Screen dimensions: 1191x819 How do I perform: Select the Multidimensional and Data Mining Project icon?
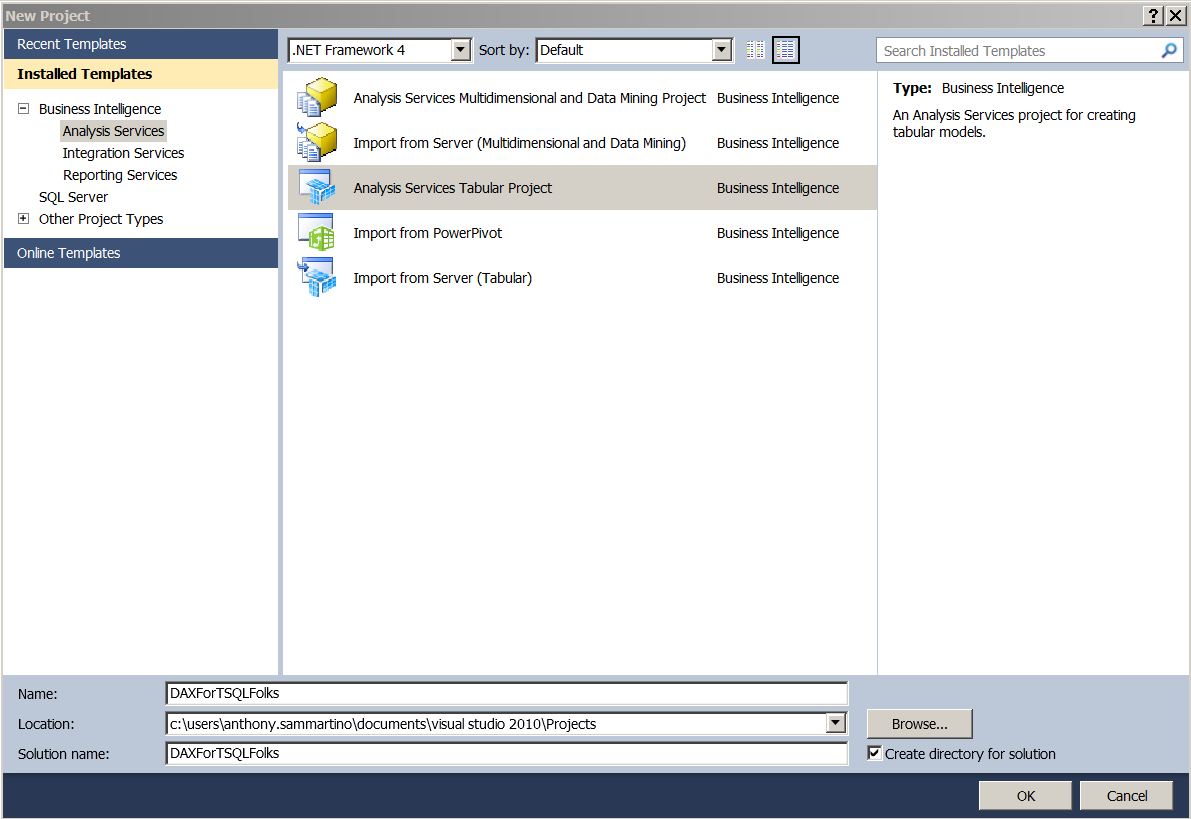click(x=317, y=97)
